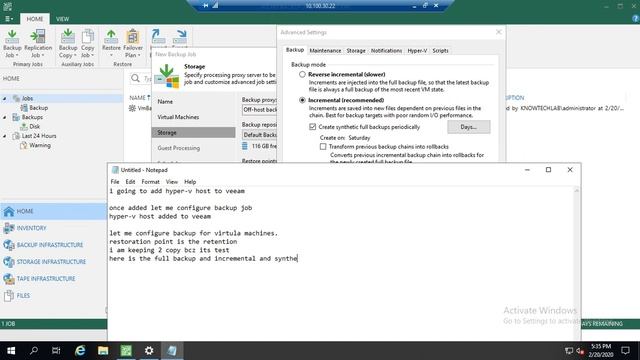This screenshot has width=640, height=360.
Task: Open the Failover Plan ribbon button
Action: tap(133, 44)
